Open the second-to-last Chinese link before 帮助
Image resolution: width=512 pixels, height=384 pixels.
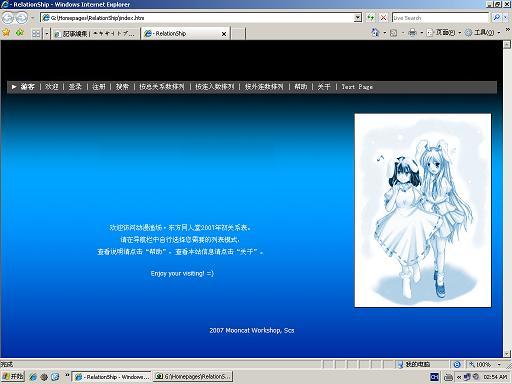(x=215, y=87)
